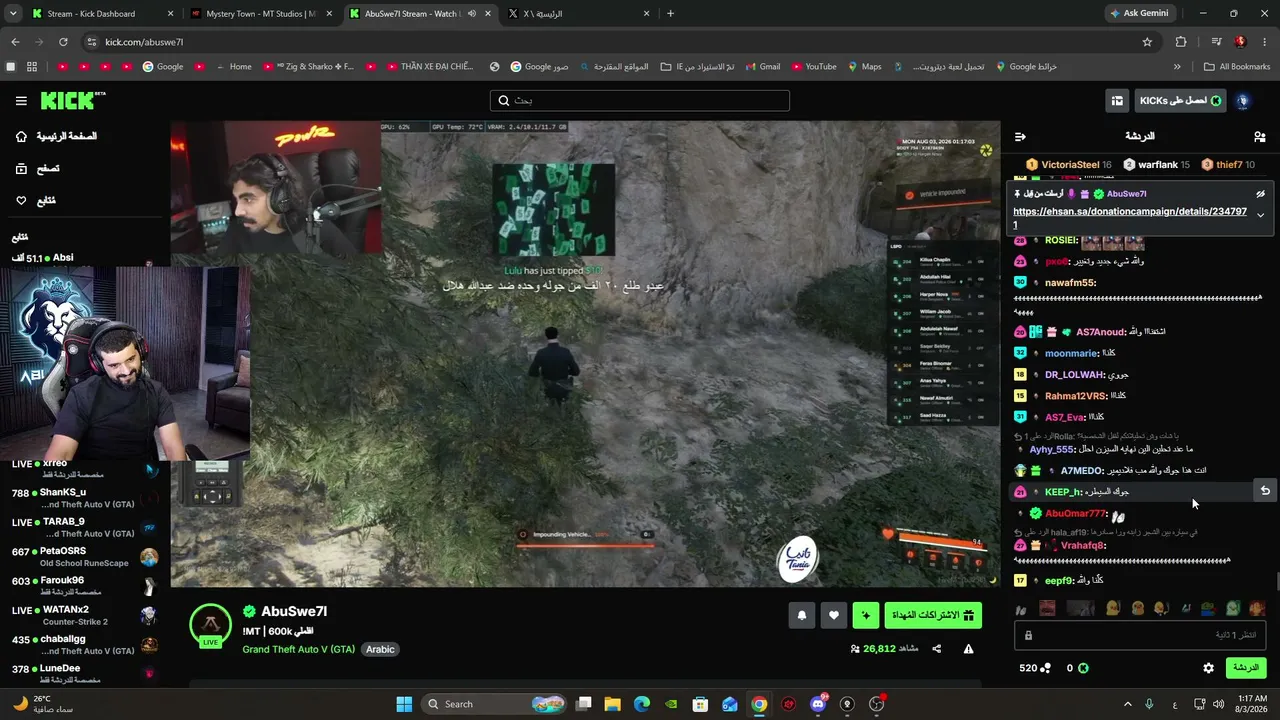
Task: Report the stream with the warning icon
Action: click(968, 649)
